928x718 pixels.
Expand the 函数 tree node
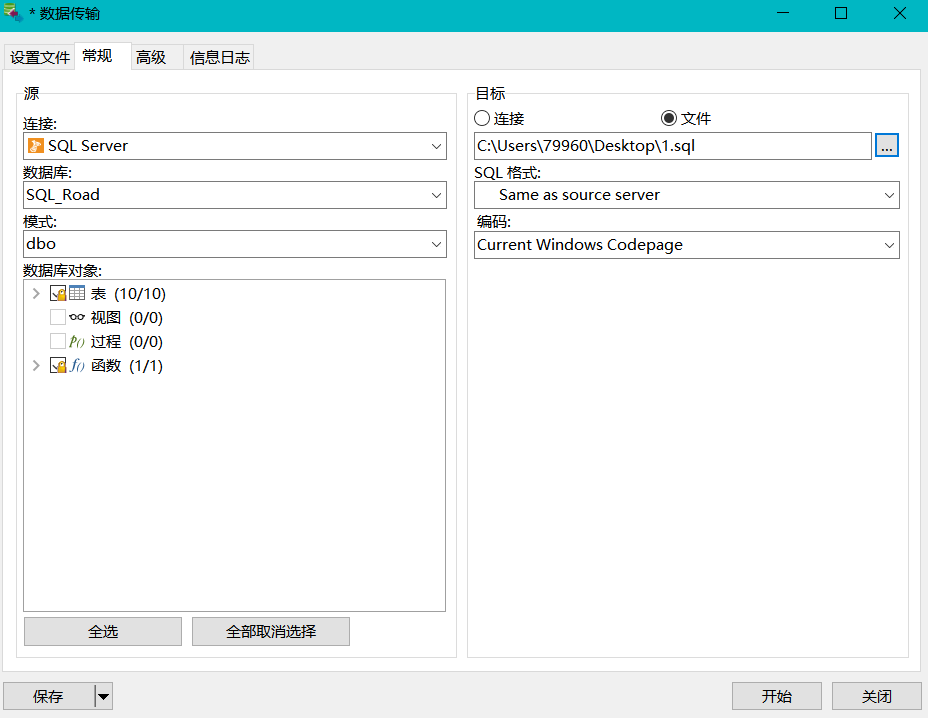(36, 366)
